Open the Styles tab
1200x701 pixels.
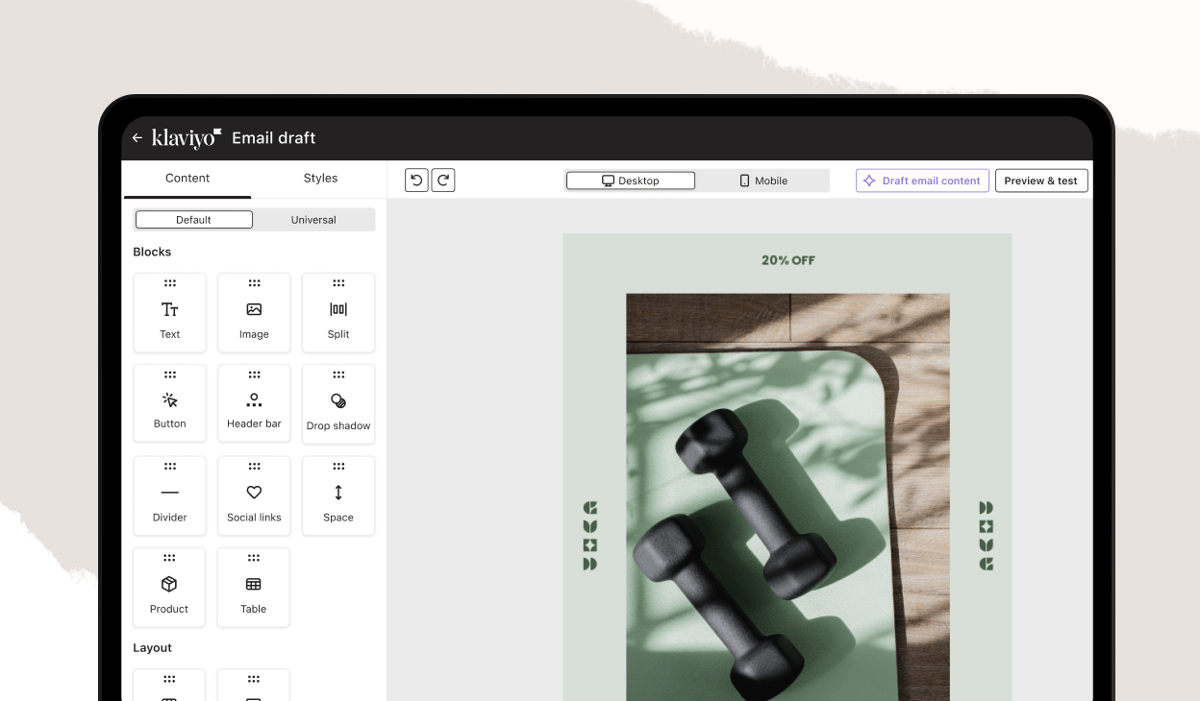pos(320,178)
